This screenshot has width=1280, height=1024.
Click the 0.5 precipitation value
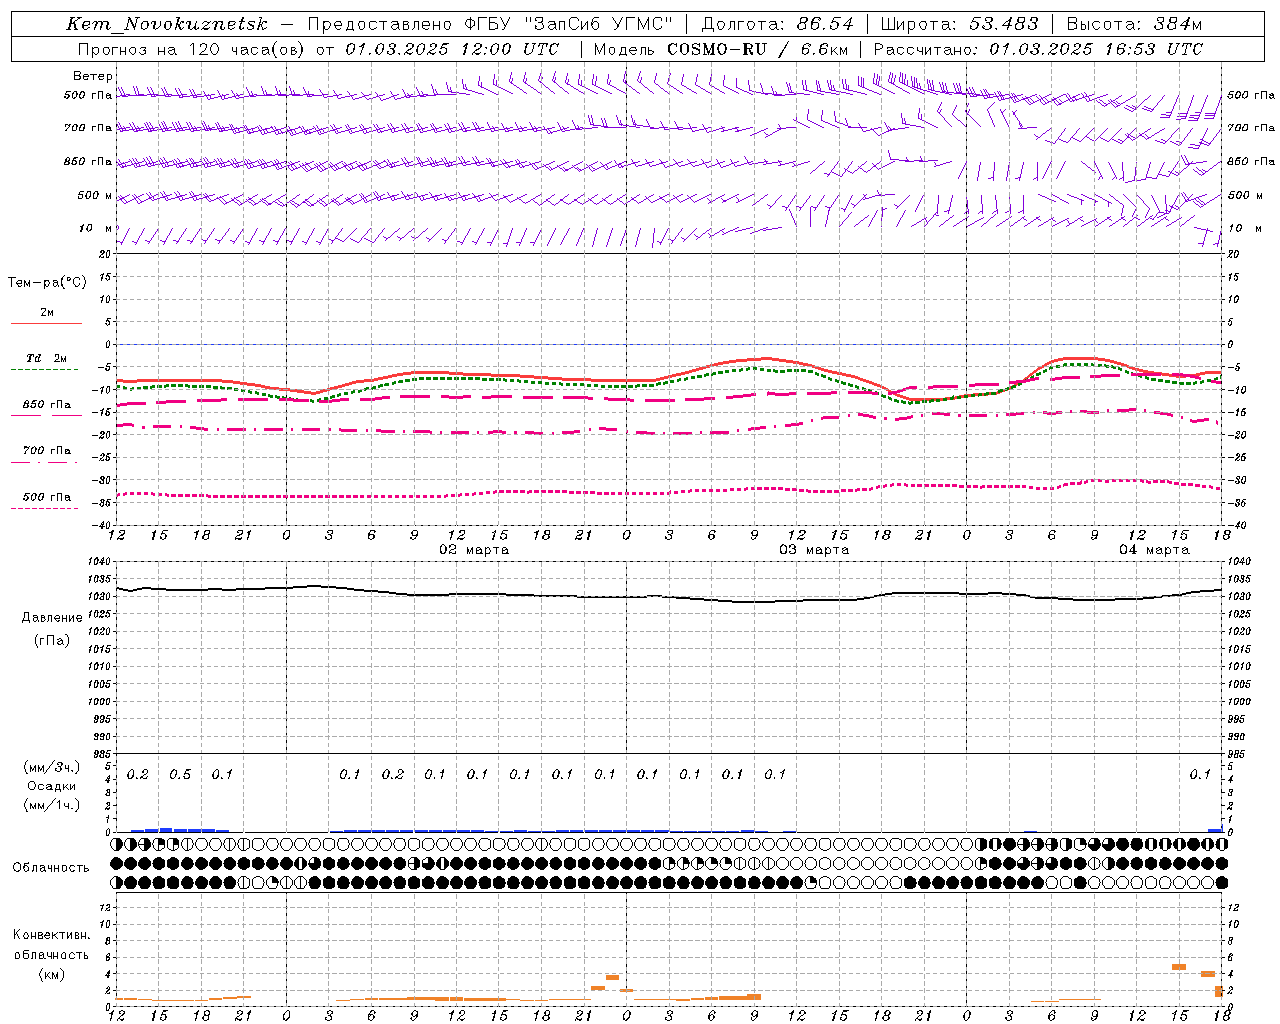point(180,775)
